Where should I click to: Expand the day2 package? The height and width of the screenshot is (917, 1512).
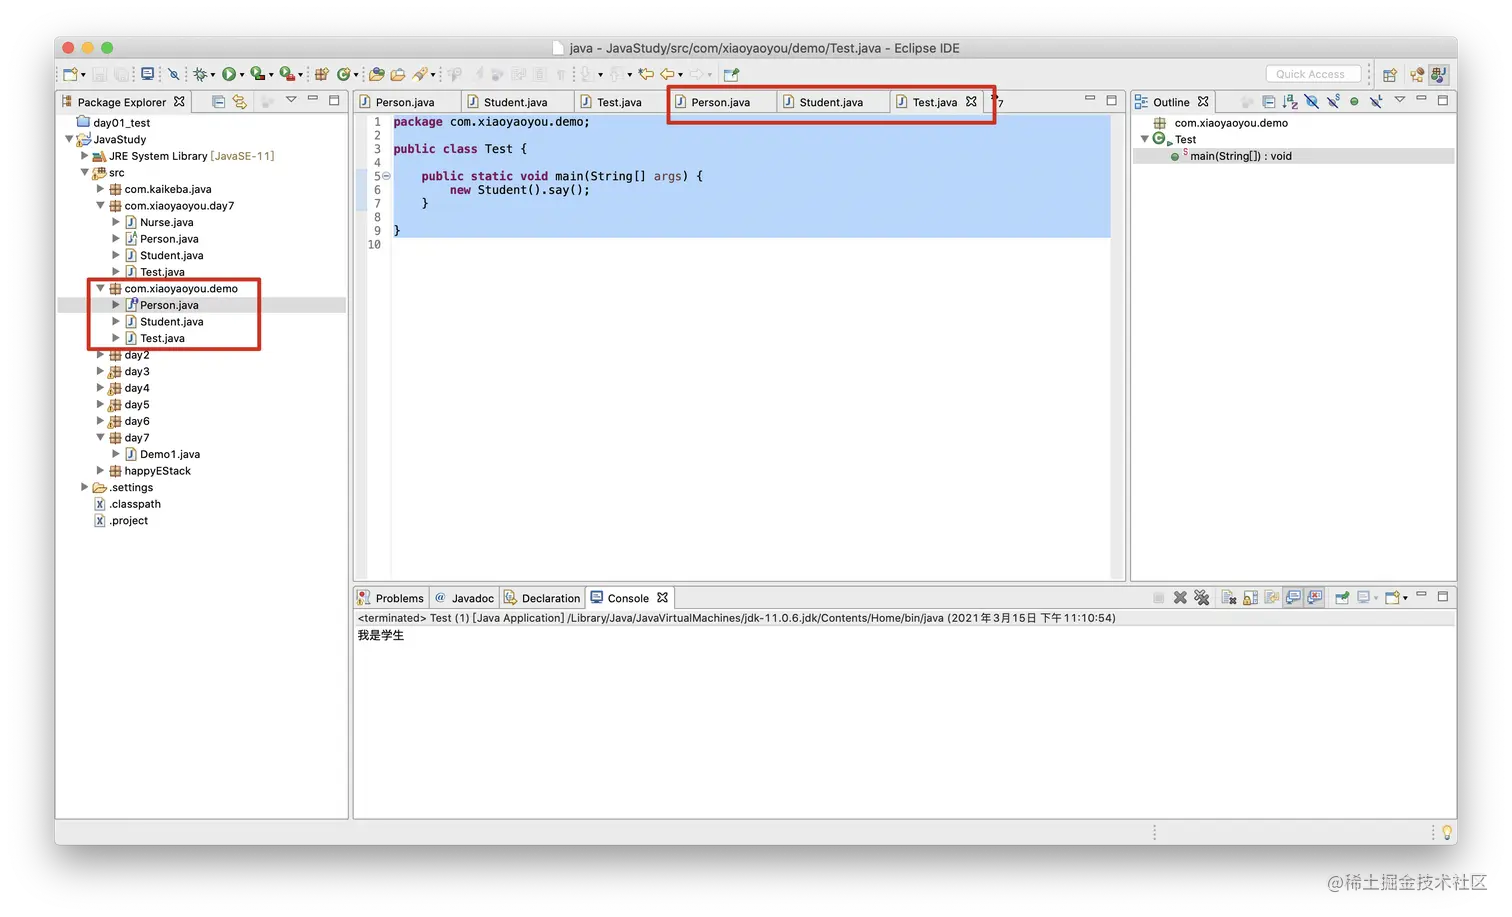100,355
